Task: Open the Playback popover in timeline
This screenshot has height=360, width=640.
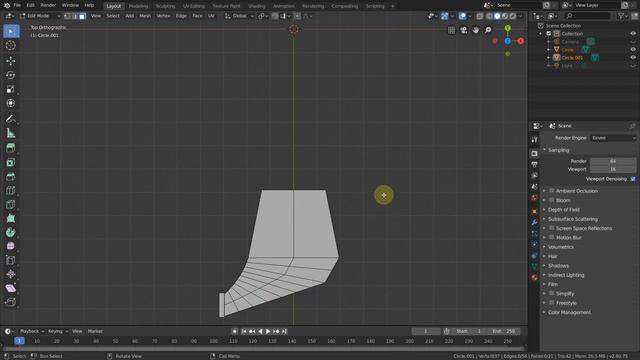Action: pos(32,331)
